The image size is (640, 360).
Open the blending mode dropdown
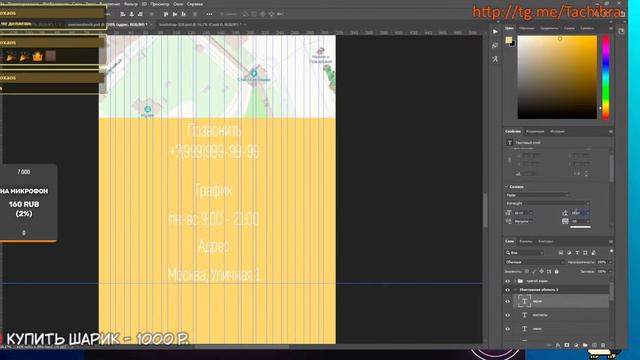[535, 262]
